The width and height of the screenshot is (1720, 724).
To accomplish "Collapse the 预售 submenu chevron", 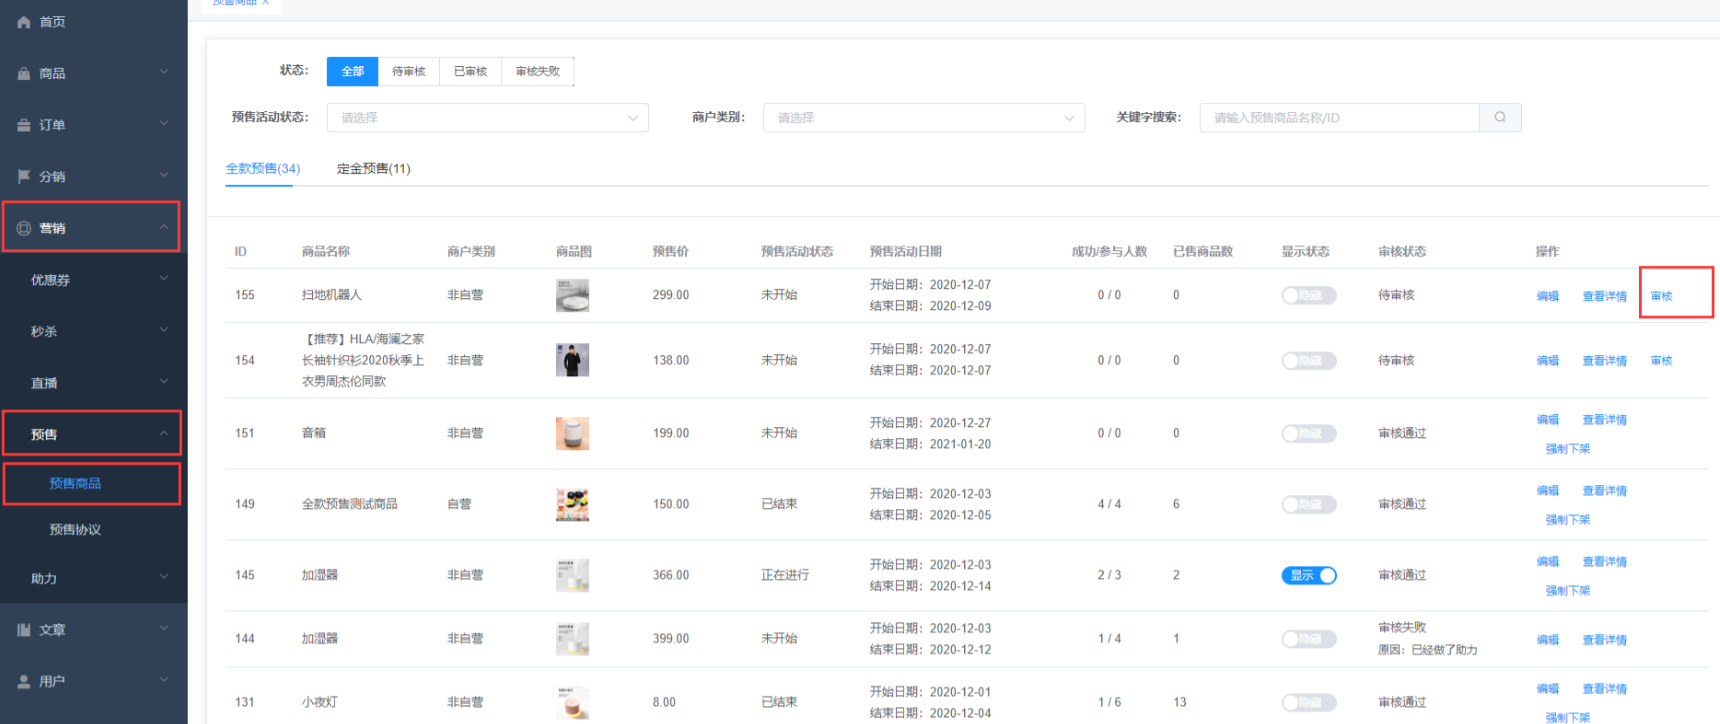I will click(164, 434).
